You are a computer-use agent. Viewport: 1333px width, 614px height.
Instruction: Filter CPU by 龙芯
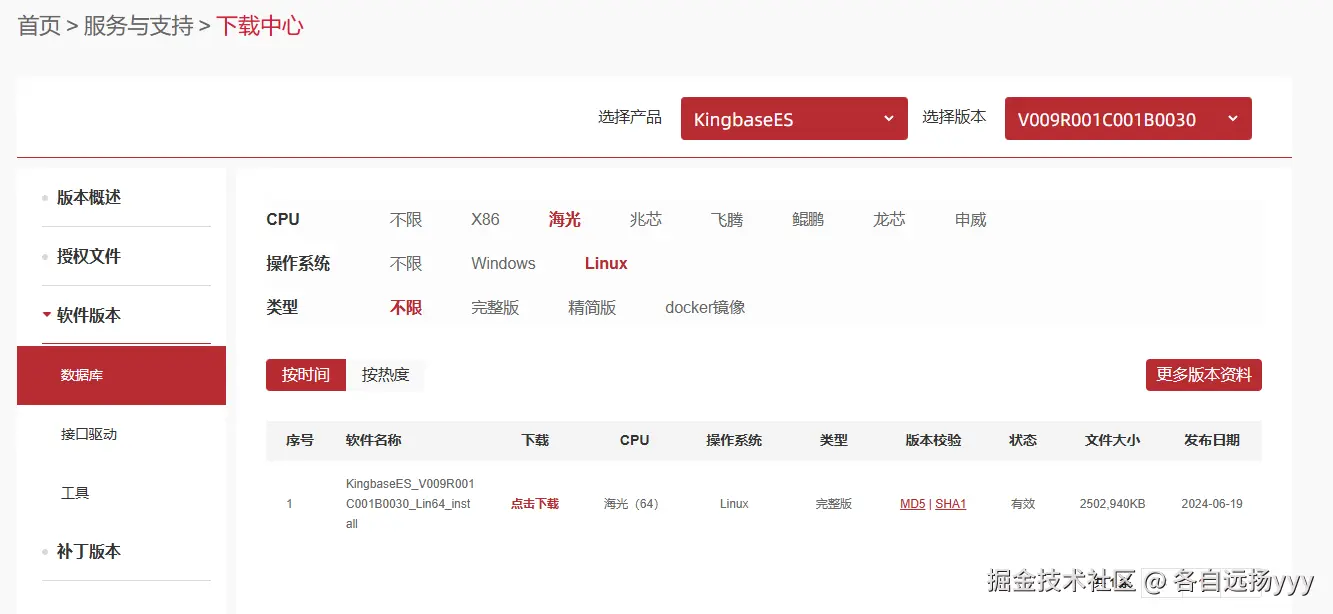(889, 220)
